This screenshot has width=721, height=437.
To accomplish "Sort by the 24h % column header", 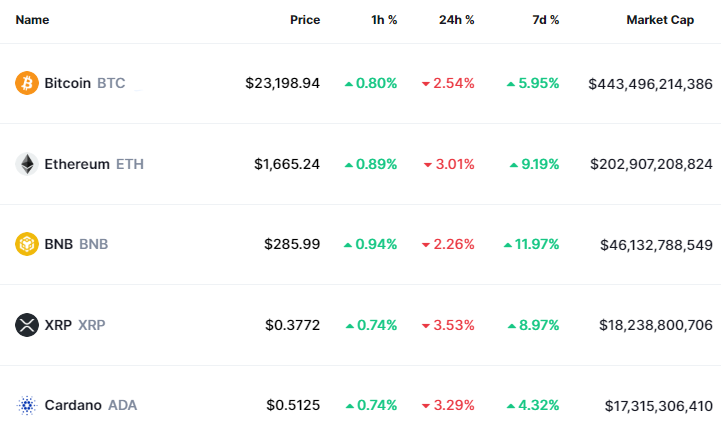I will coord(457,20).
